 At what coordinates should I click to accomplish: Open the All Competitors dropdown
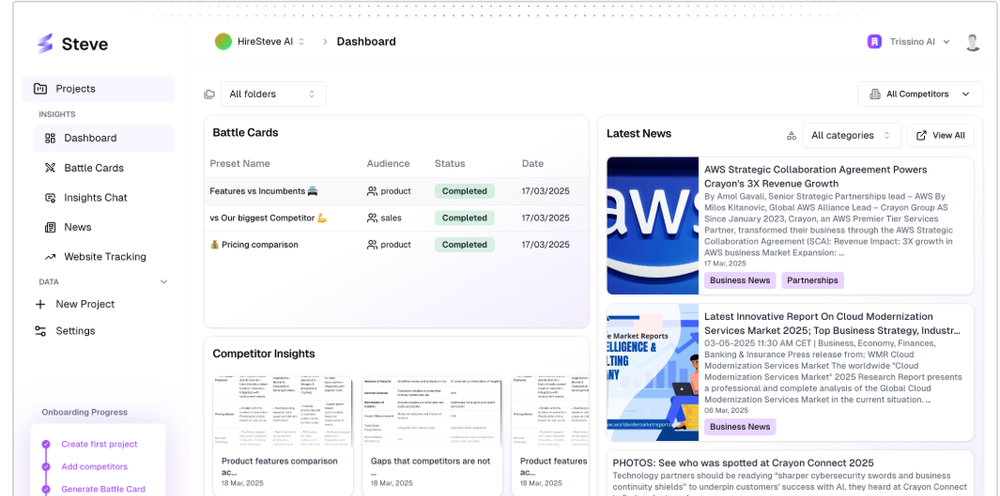tap(920, 94)
